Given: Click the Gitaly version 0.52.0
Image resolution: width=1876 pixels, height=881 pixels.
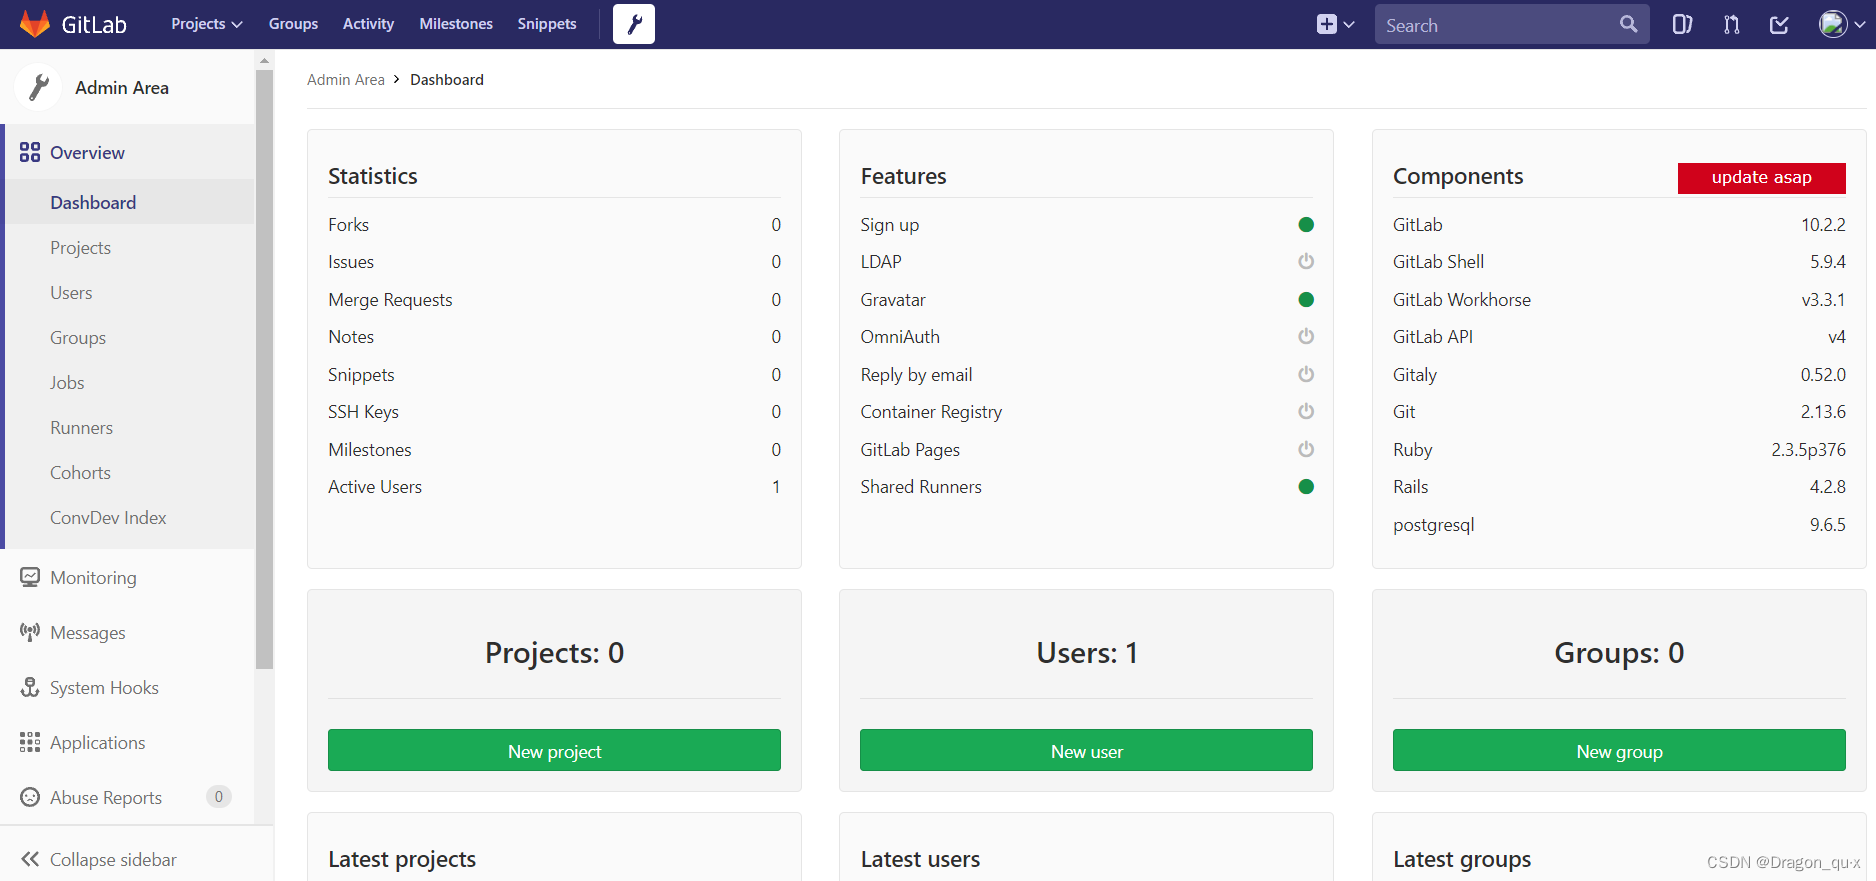Looking at the screenshot, I should pyautogui.click(x=1823, y=374).
